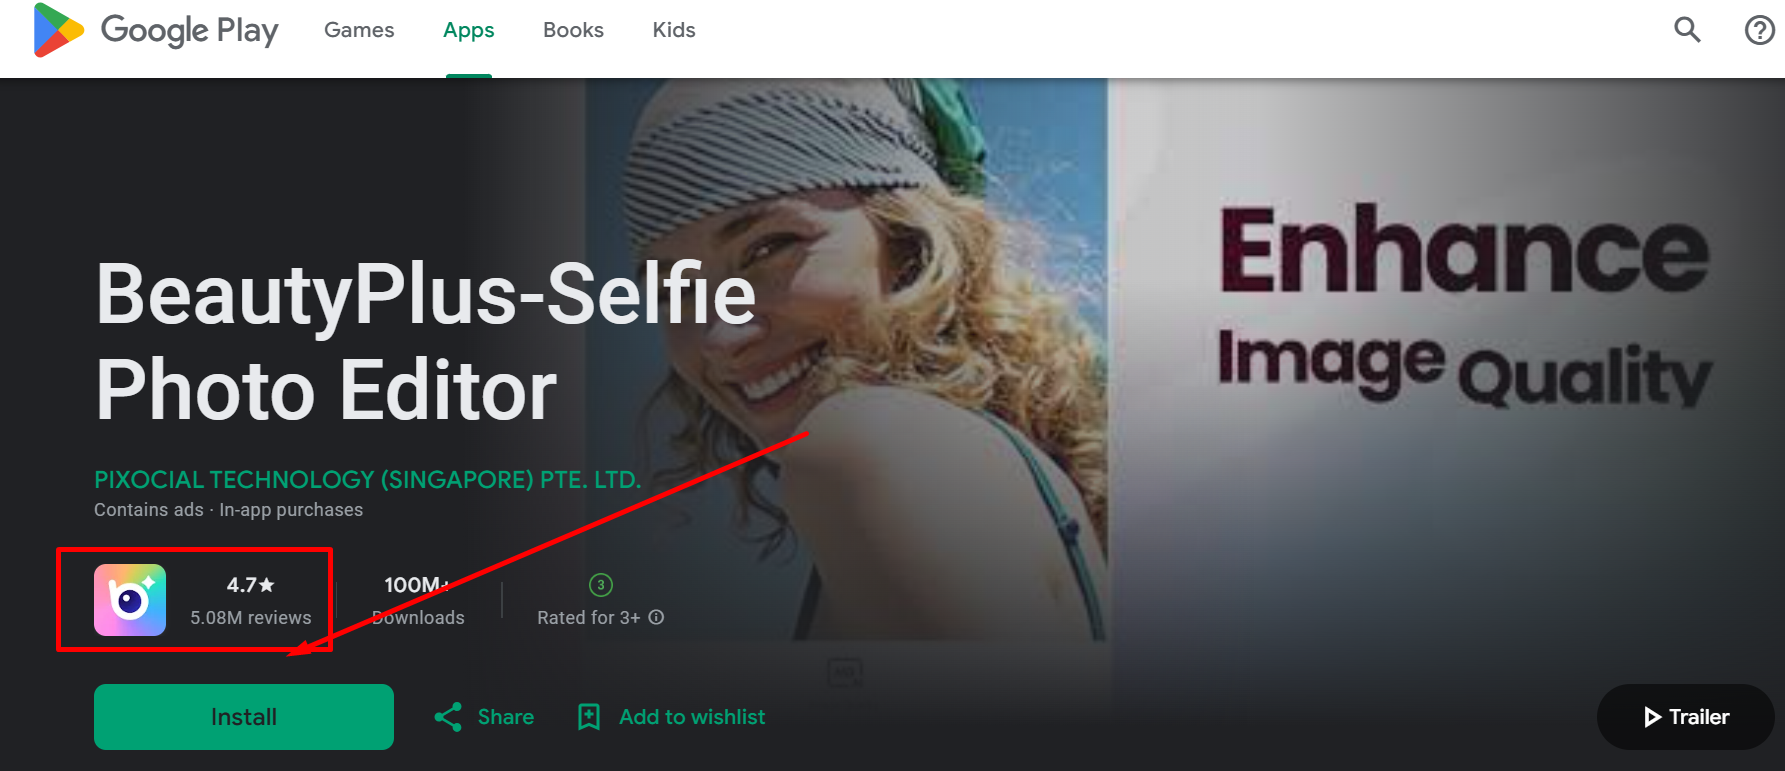Click the BeautyPlus app icon
Screen dimensions: 1785x771
coord(130,600)
